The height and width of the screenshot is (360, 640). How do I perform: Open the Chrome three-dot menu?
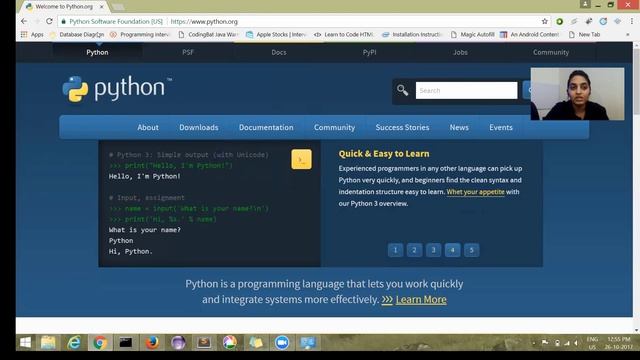632,21
